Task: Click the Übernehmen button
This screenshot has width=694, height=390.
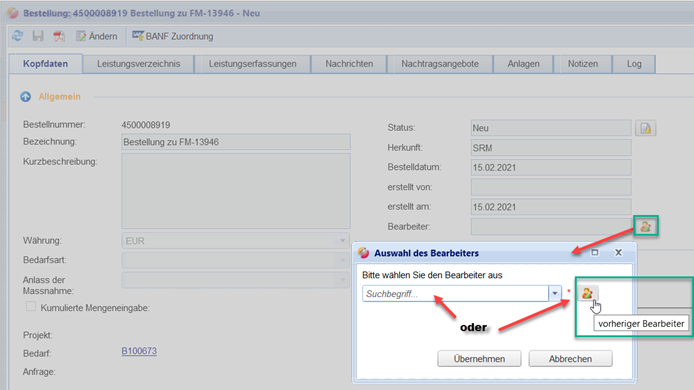Action: [479, 359]
